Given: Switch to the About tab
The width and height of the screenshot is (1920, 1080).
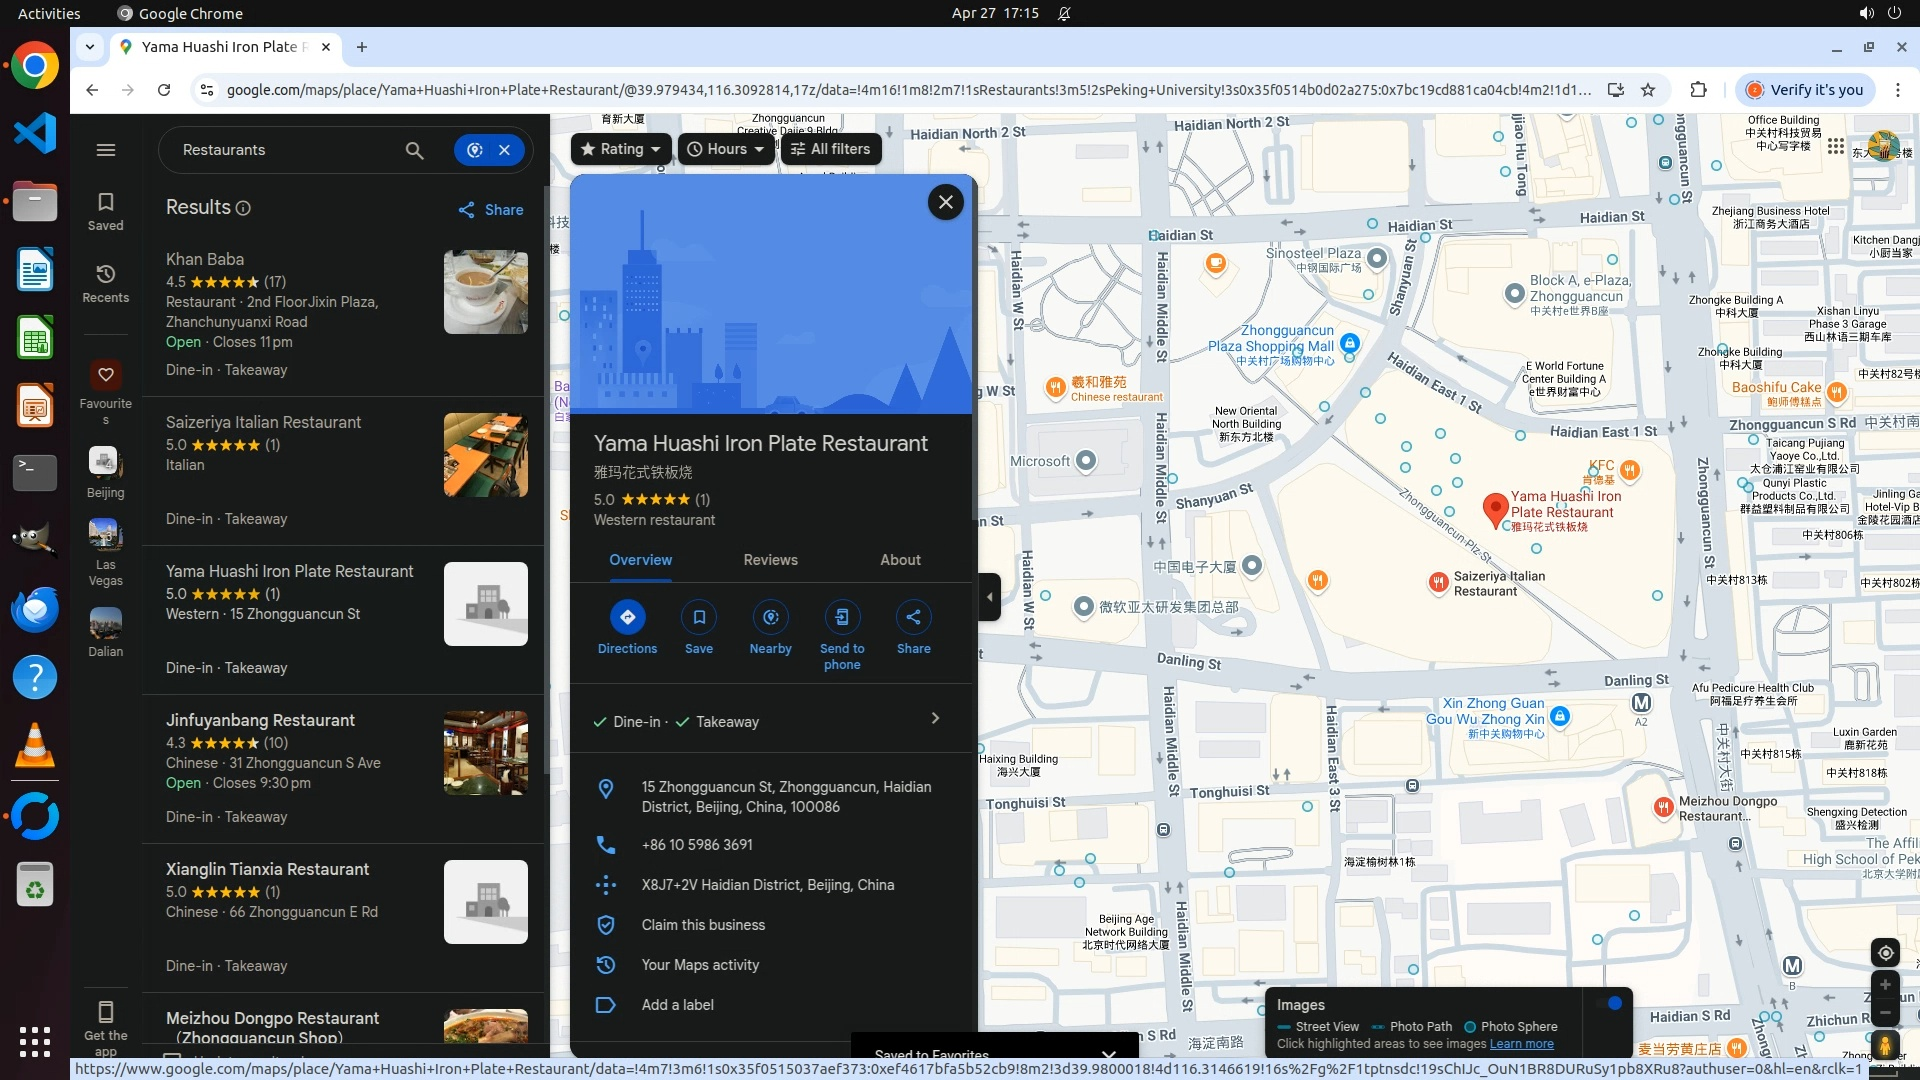Looking at the screenshot, I should click(x=900, y=560).
